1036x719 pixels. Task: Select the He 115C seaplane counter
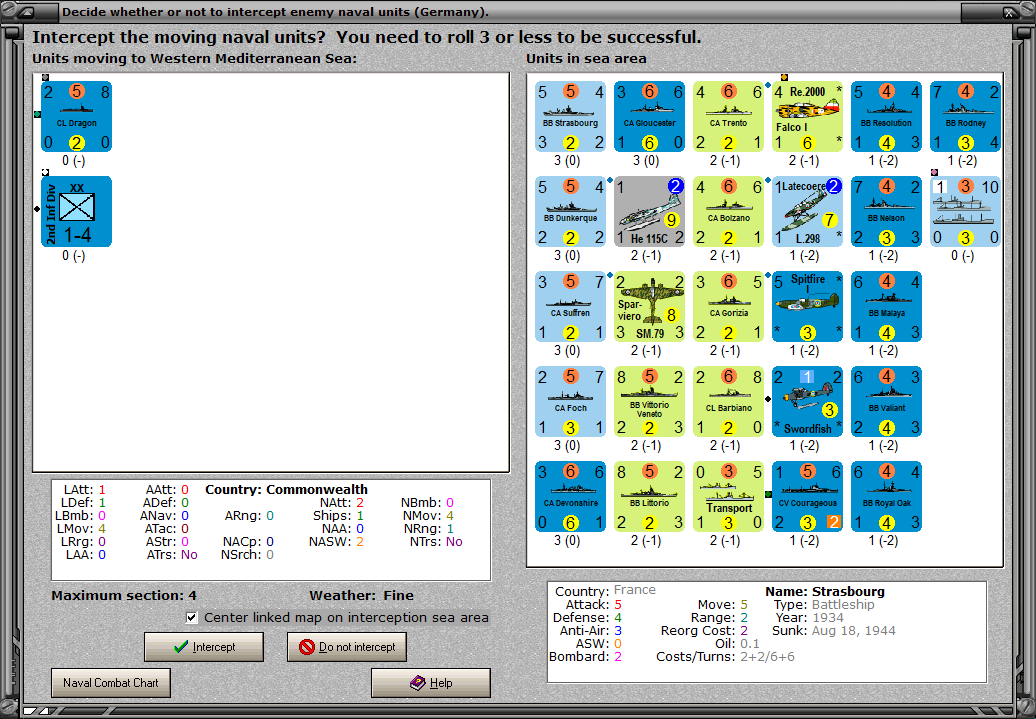(x=649, y=211)
